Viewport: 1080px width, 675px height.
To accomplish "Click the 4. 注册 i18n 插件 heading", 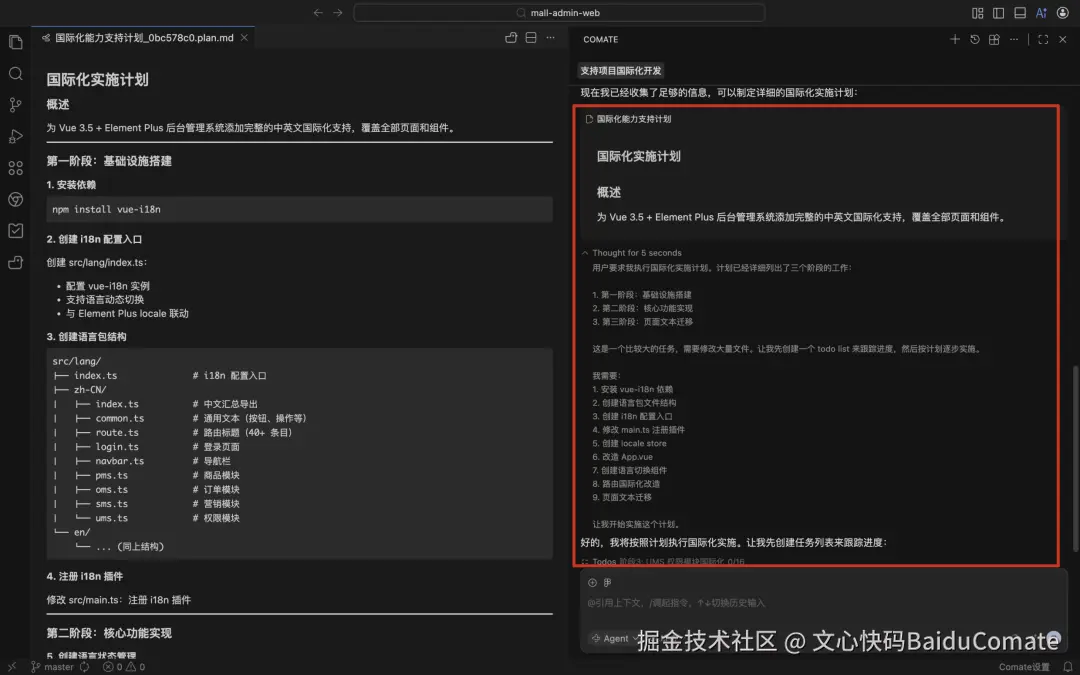I will (x=85, y=577).
